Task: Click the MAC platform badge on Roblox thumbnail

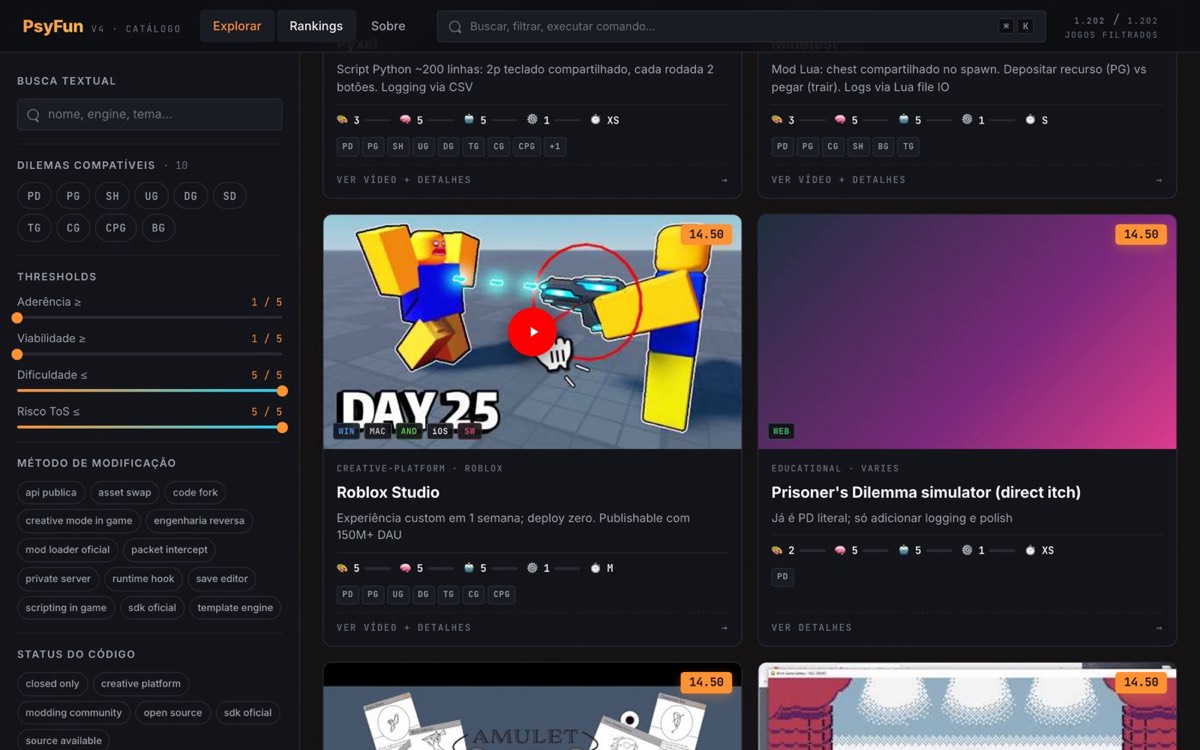Action: [377, 431]
